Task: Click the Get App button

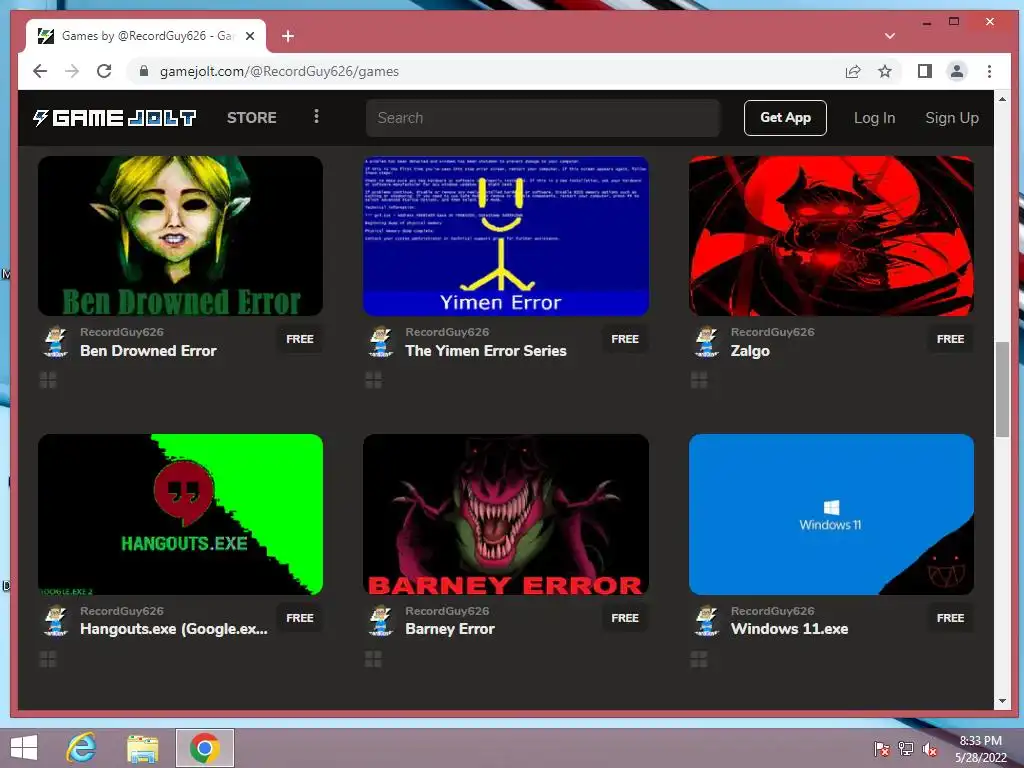Action: point(785,118)
